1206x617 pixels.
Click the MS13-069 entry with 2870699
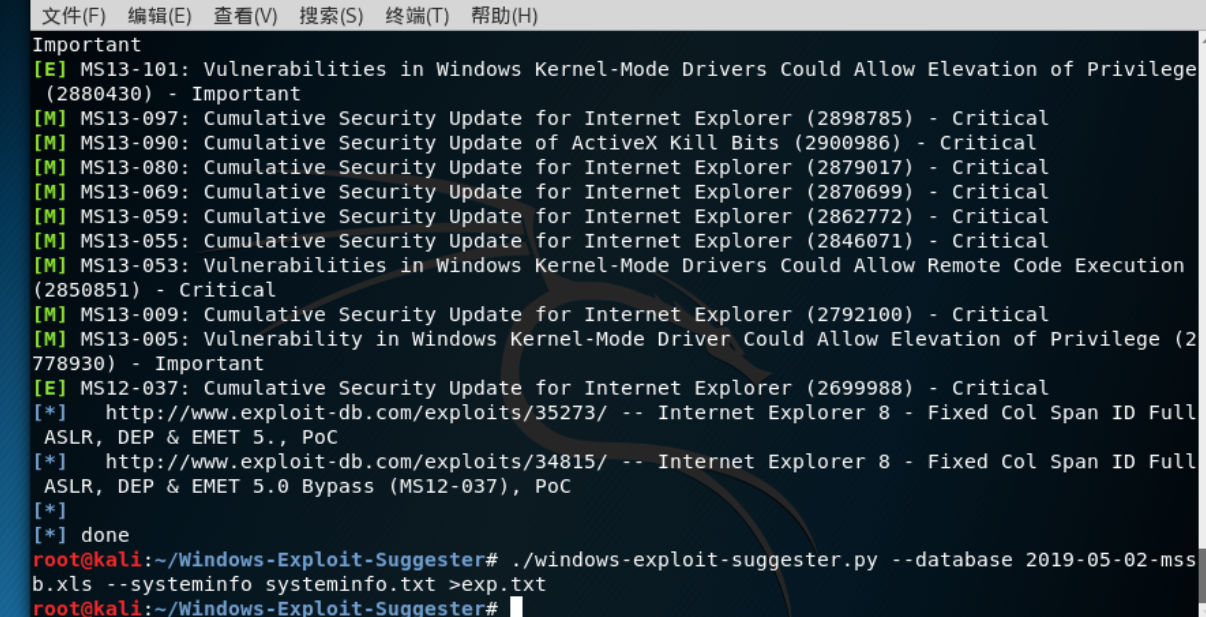pyautogui.click(x=540, y=191)
